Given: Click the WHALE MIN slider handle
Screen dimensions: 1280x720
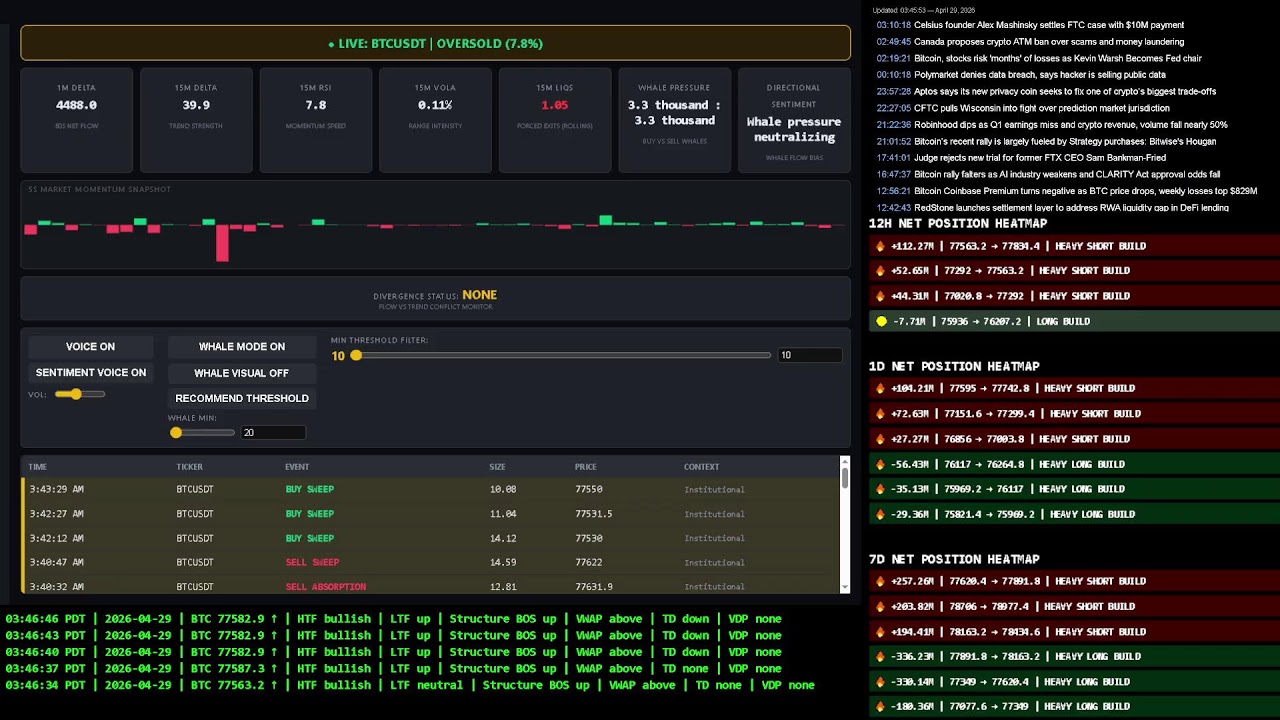Looking at the screenshot, I should click(x=176, y=432).
